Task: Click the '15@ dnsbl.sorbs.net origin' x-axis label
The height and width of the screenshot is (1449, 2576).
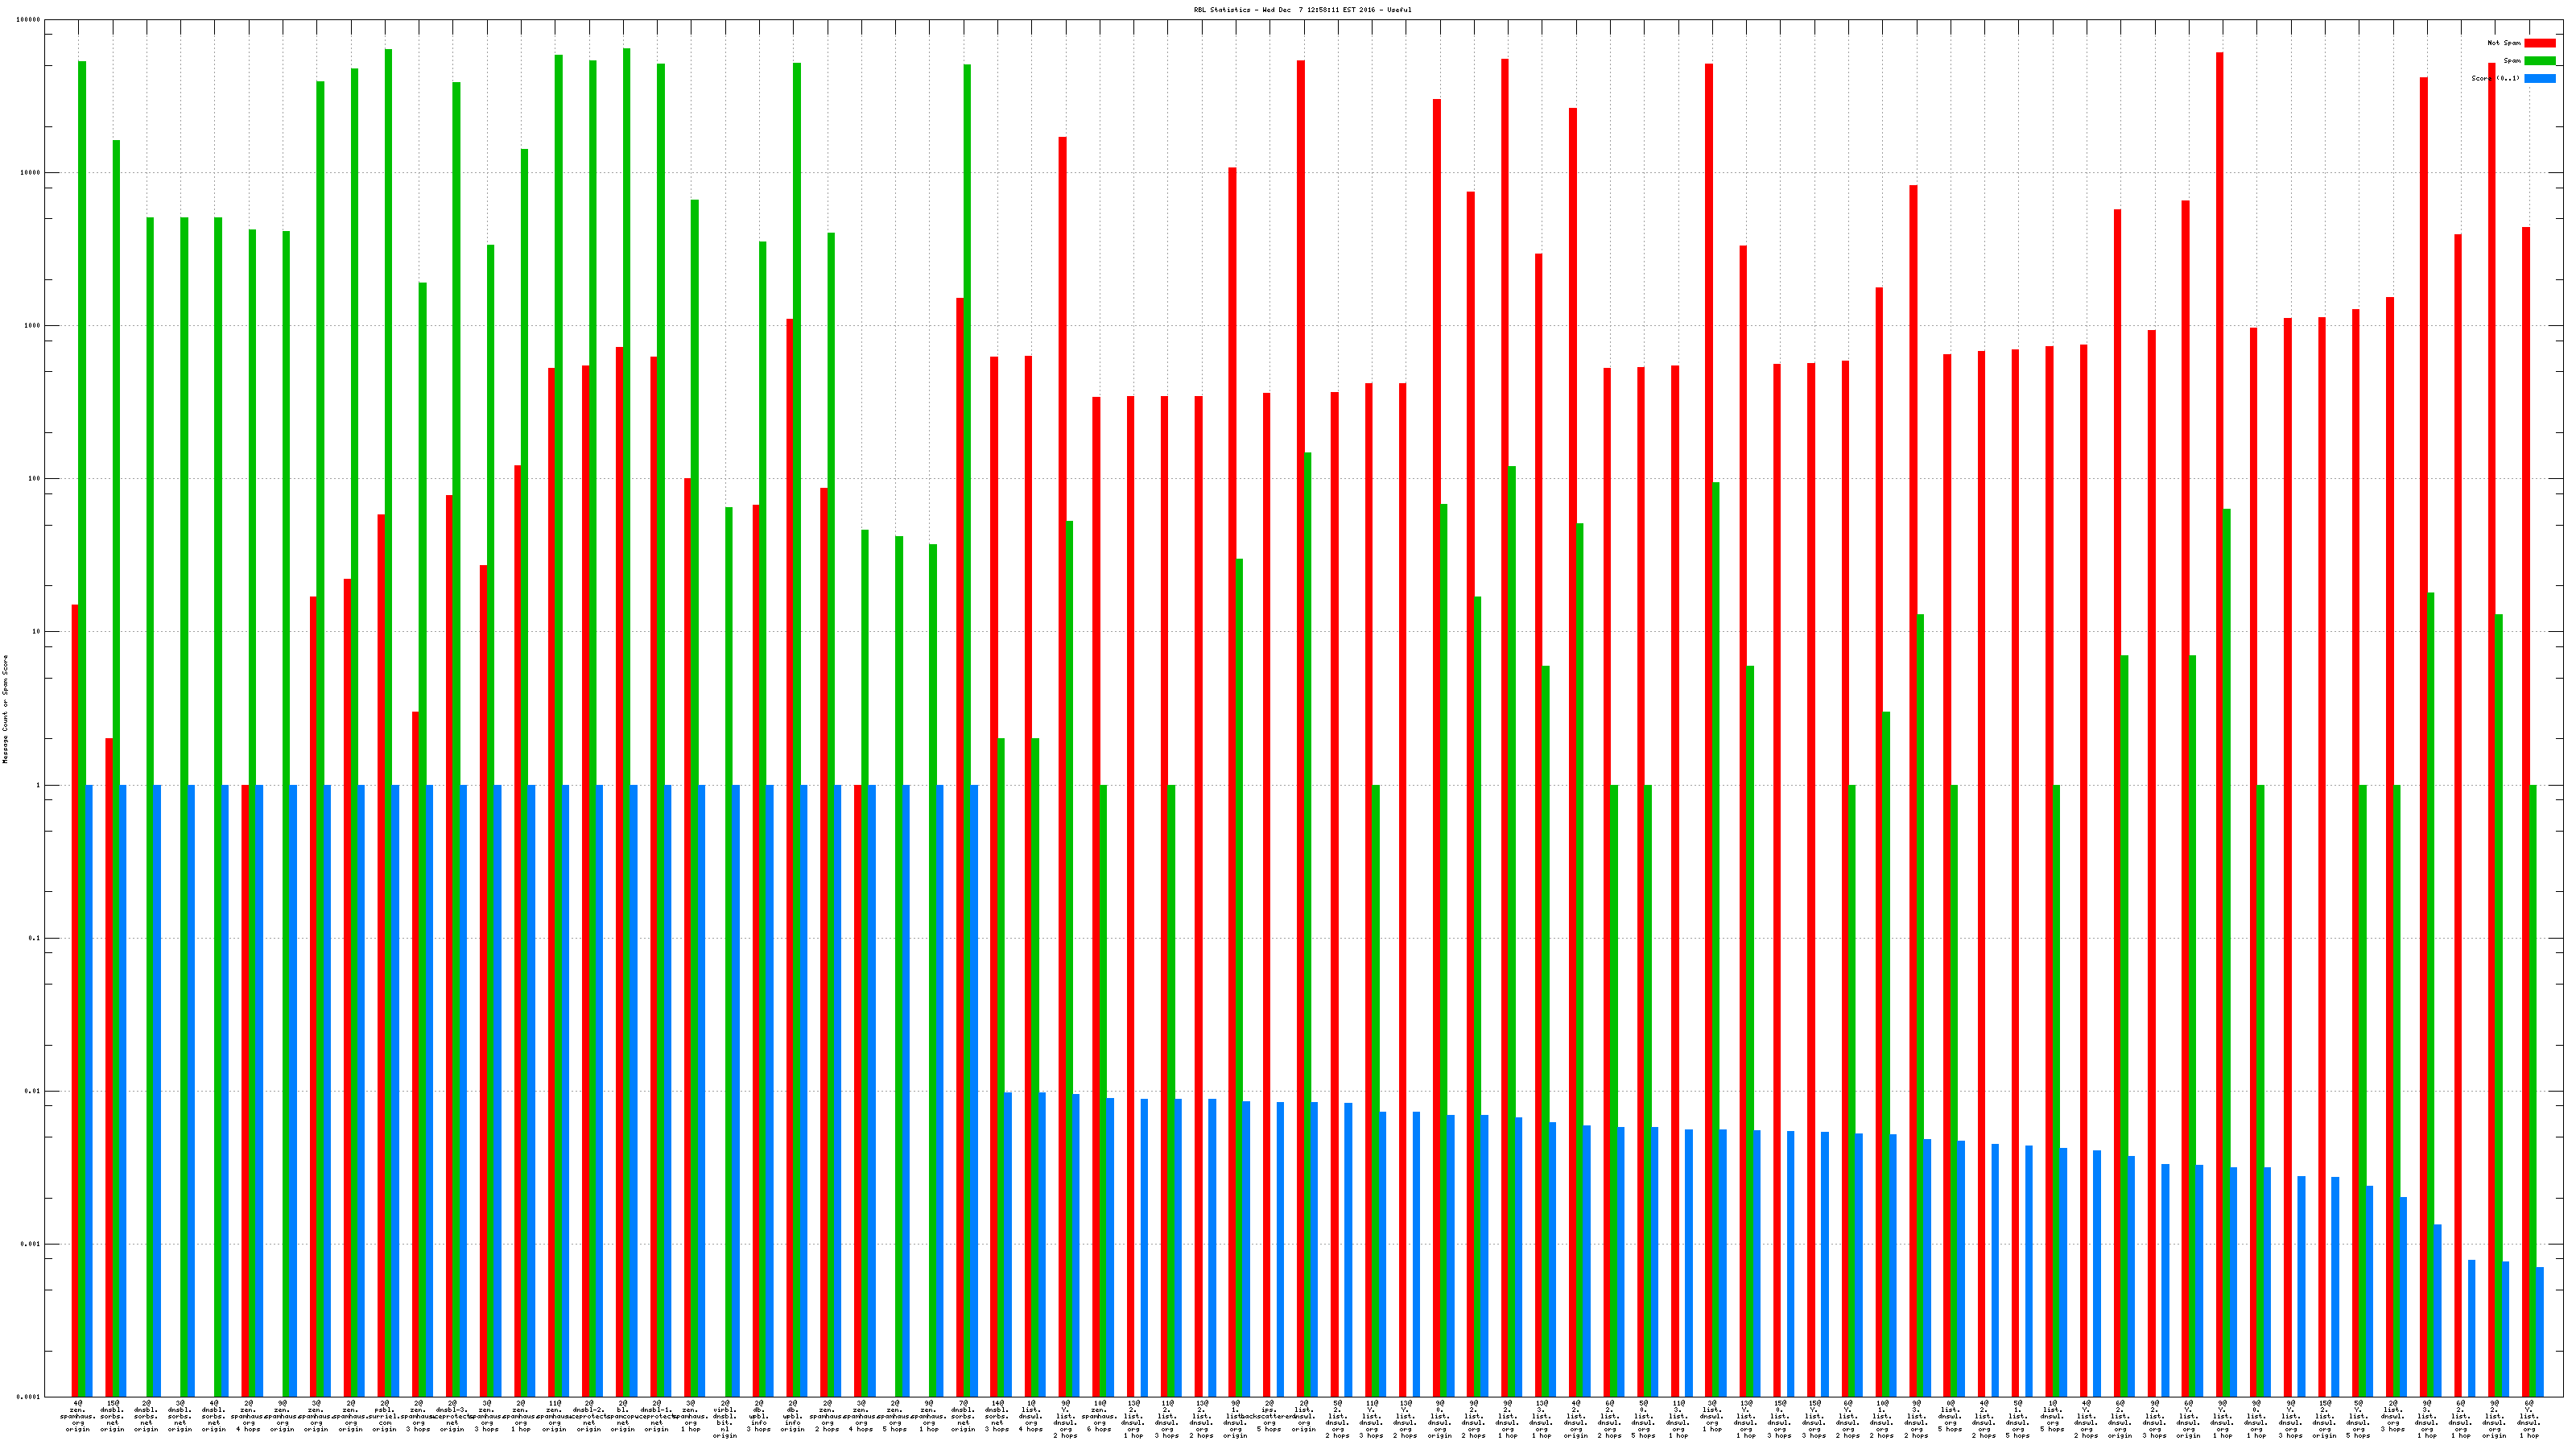Action: 112,1416
